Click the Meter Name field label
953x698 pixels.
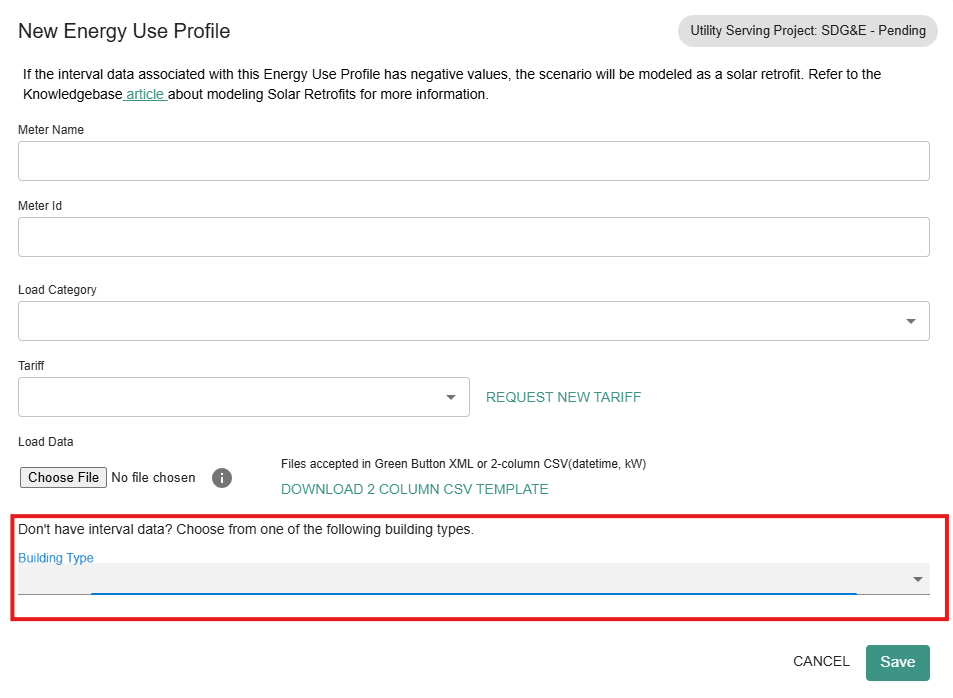coord(51,130)
